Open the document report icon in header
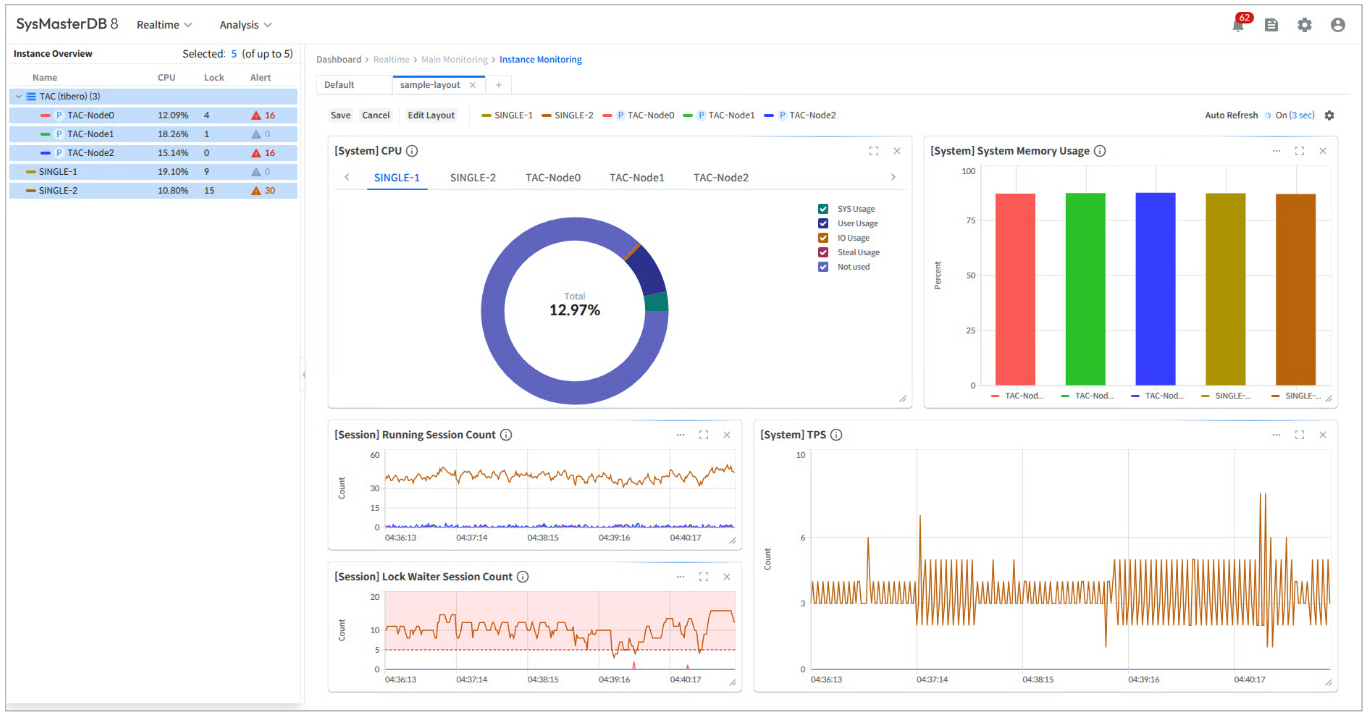The image size is (1366, 717). (1271, 25)
